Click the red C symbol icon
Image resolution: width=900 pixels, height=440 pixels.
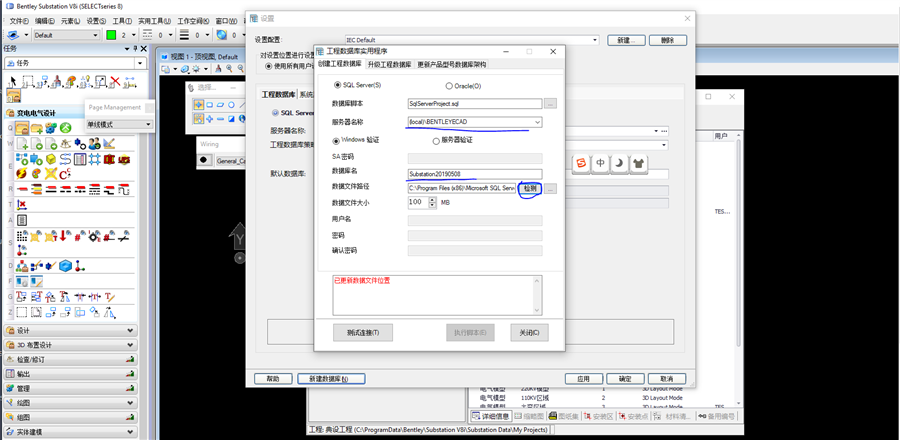tap(65, 173)
